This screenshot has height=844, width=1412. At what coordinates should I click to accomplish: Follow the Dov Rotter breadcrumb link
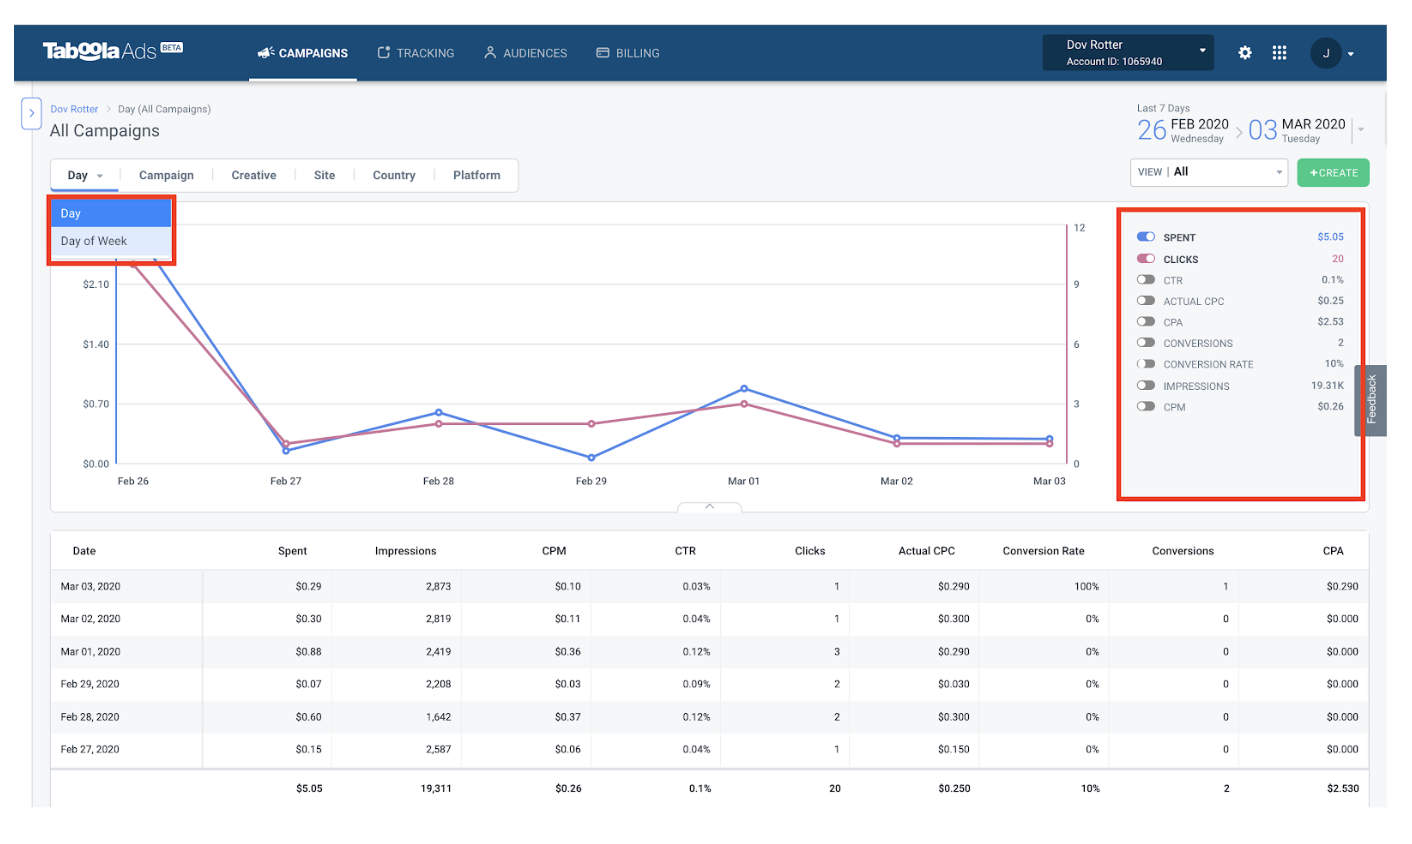coord(74,108)
